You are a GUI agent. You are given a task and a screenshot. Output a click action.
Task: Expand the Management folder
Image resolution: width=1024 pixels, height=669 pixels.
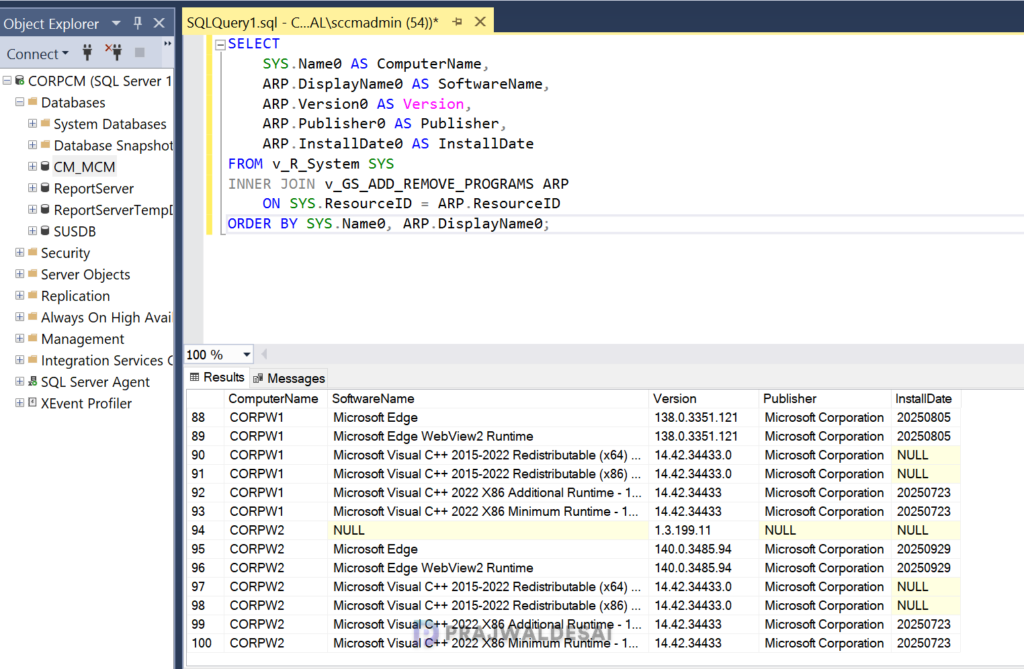20,338
